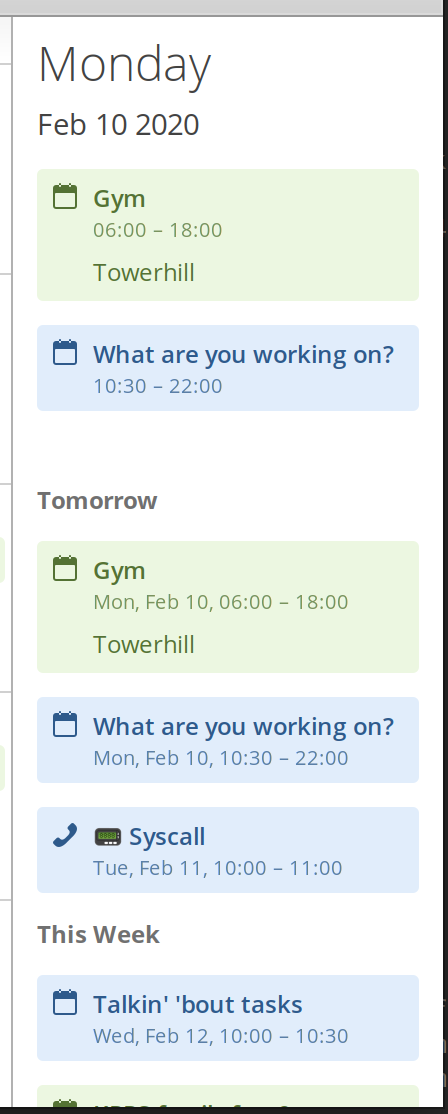Click the calendar icon on Tomorrow's 'What are you working on?'

click(x=65, y=725)
